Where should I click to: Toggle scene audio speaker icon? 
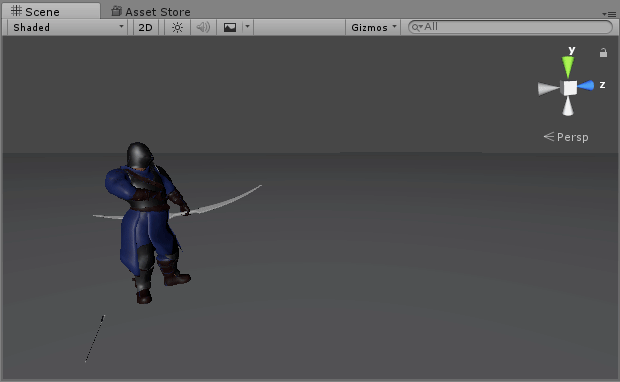(203, 27)
